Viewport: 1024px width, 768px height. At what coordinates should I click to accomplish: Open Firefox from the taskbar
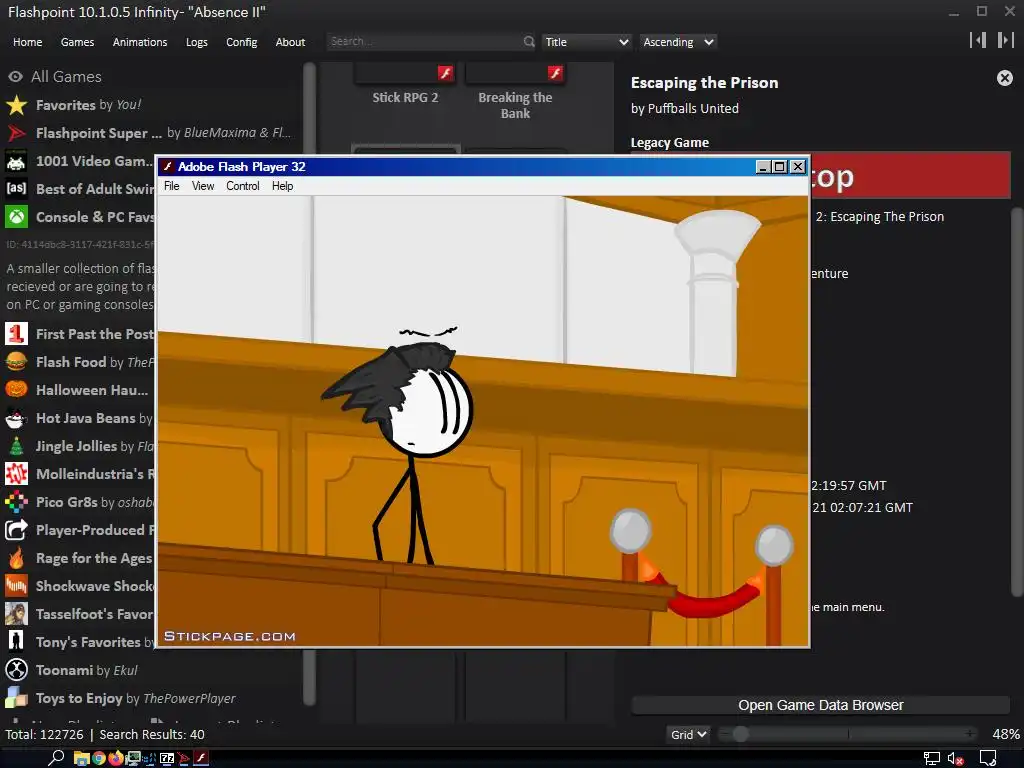tap(116, 758)
